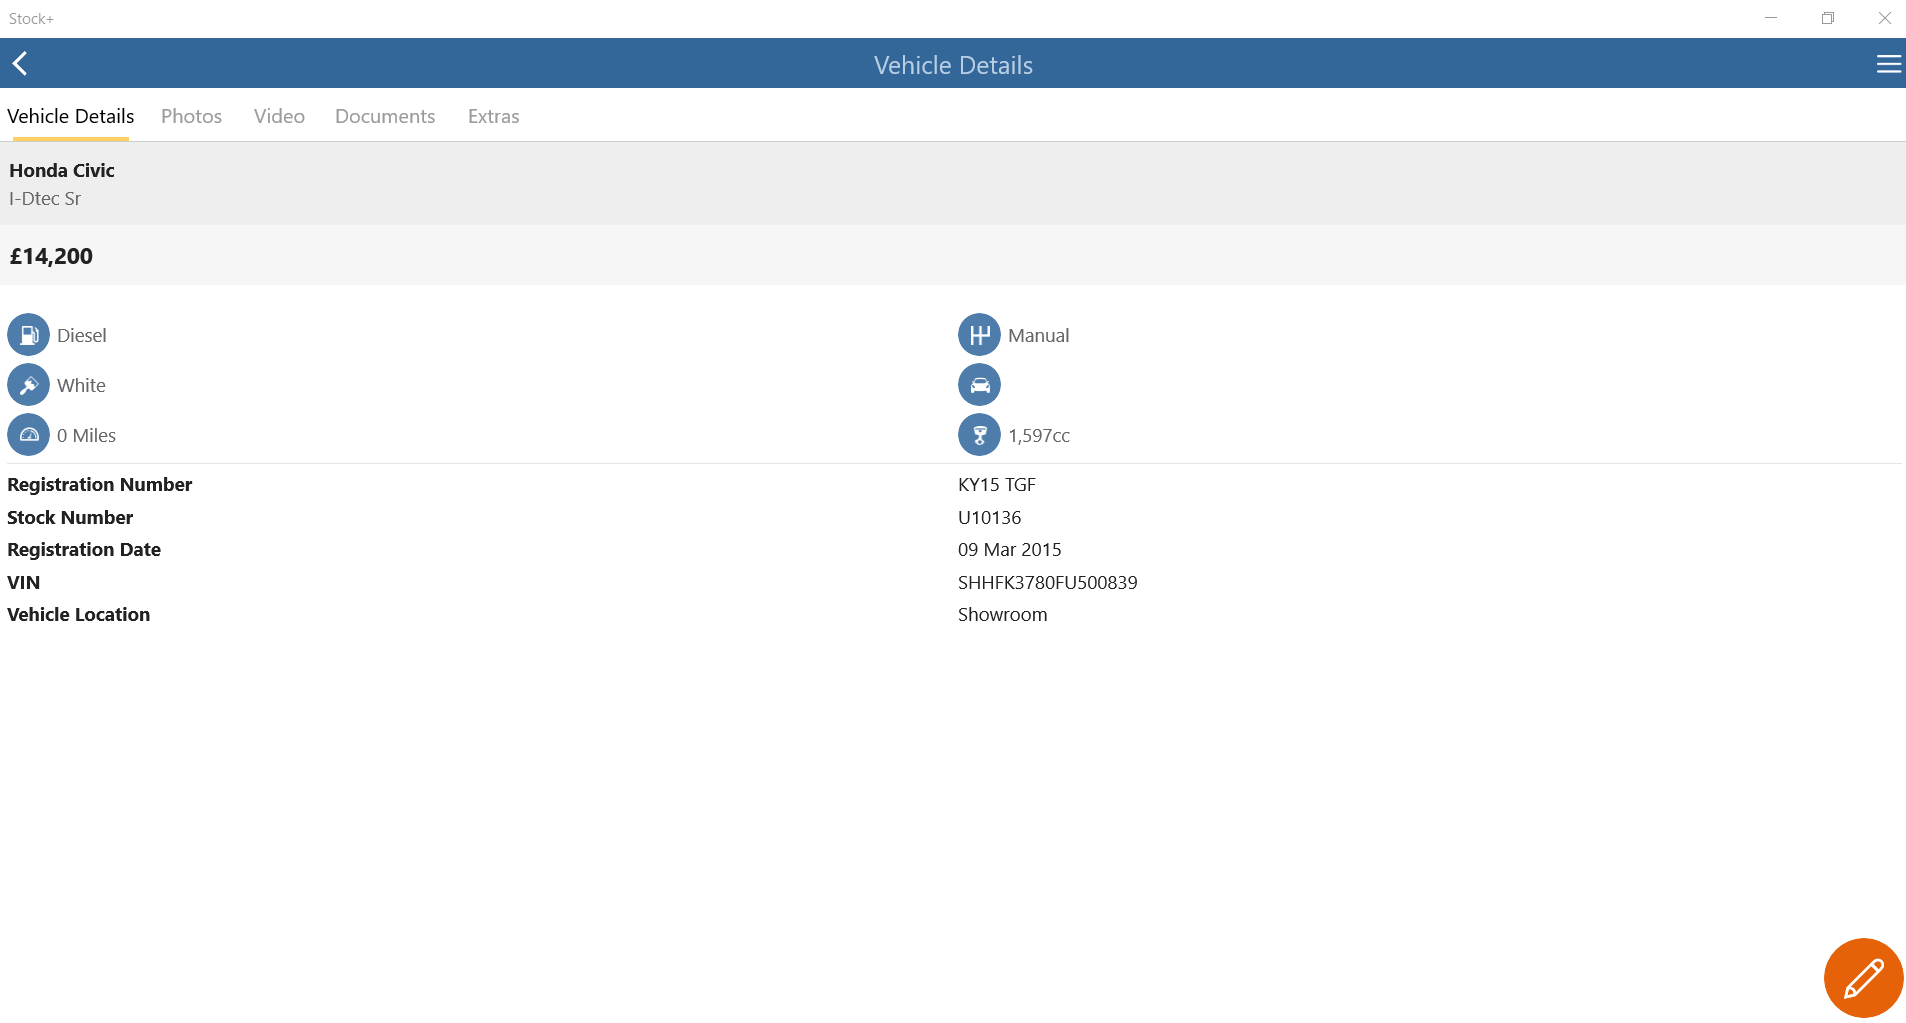Click the 0 Miles mileage label
This screenshot has width=1906, height=1023.
[x=86, y=435]
